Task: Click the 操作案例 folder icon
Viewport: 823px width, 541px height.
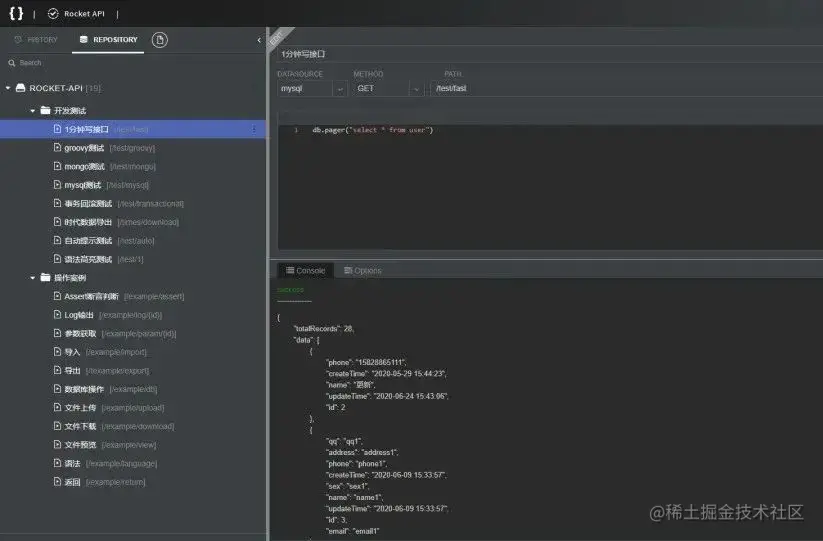Action: (x=45, y=277)
